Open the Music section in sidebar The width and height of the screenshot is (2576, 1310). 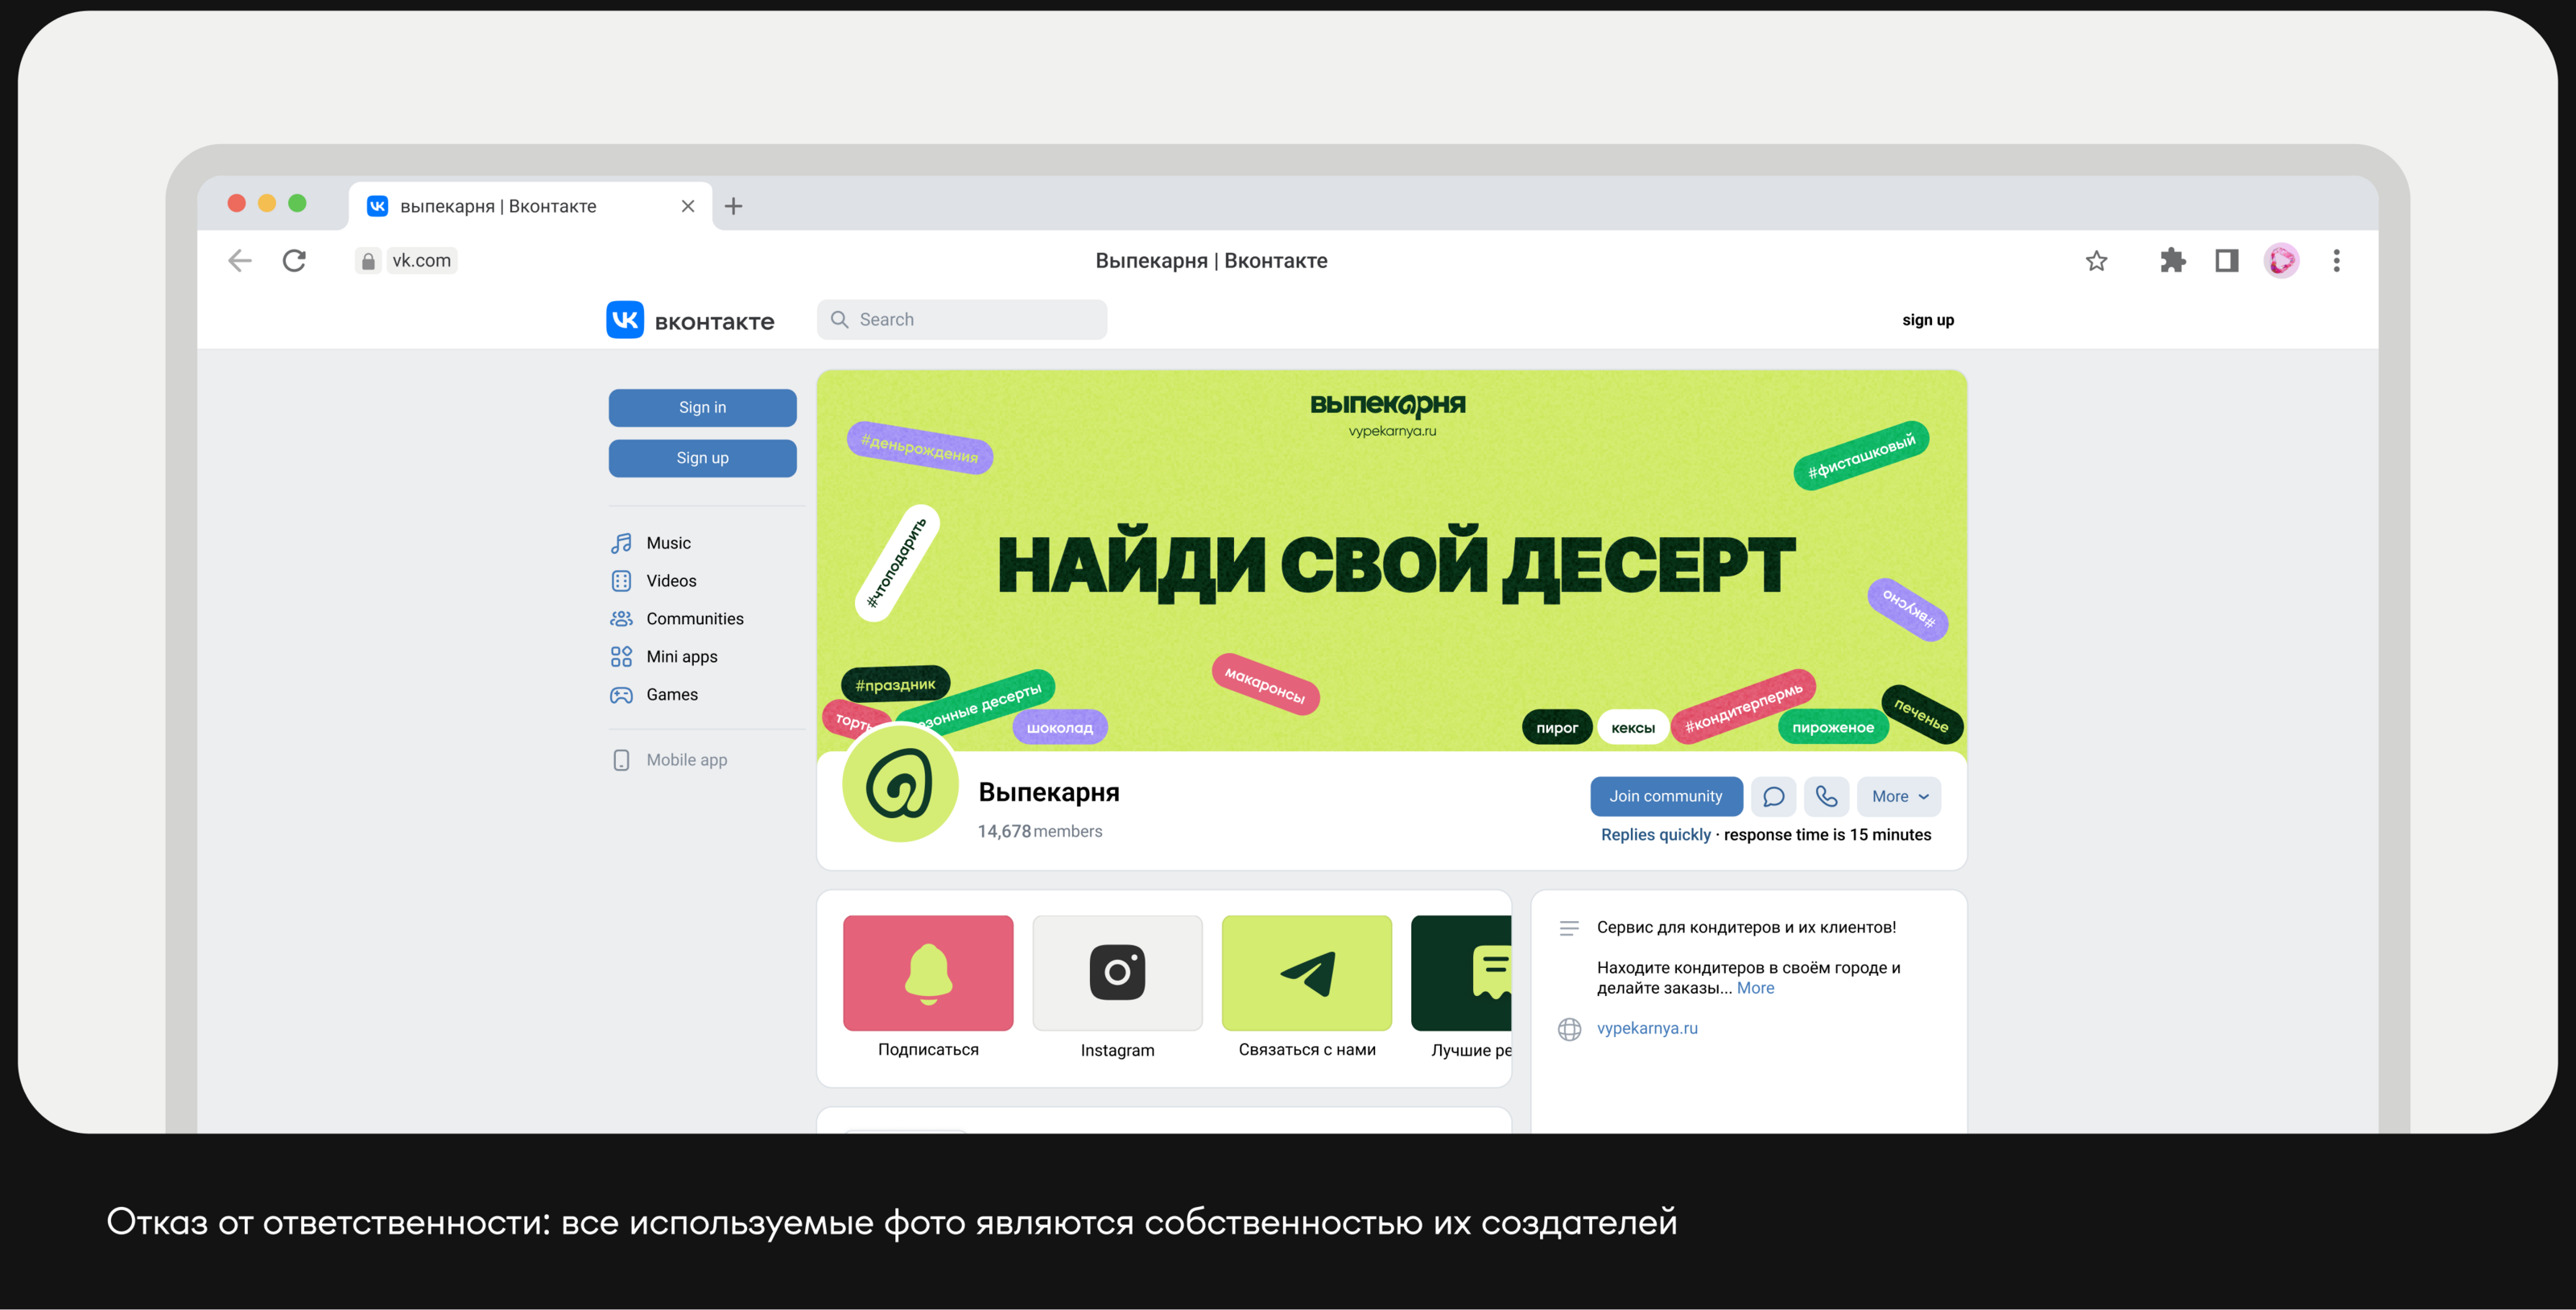pyautogui.click(x=667, y=543)
